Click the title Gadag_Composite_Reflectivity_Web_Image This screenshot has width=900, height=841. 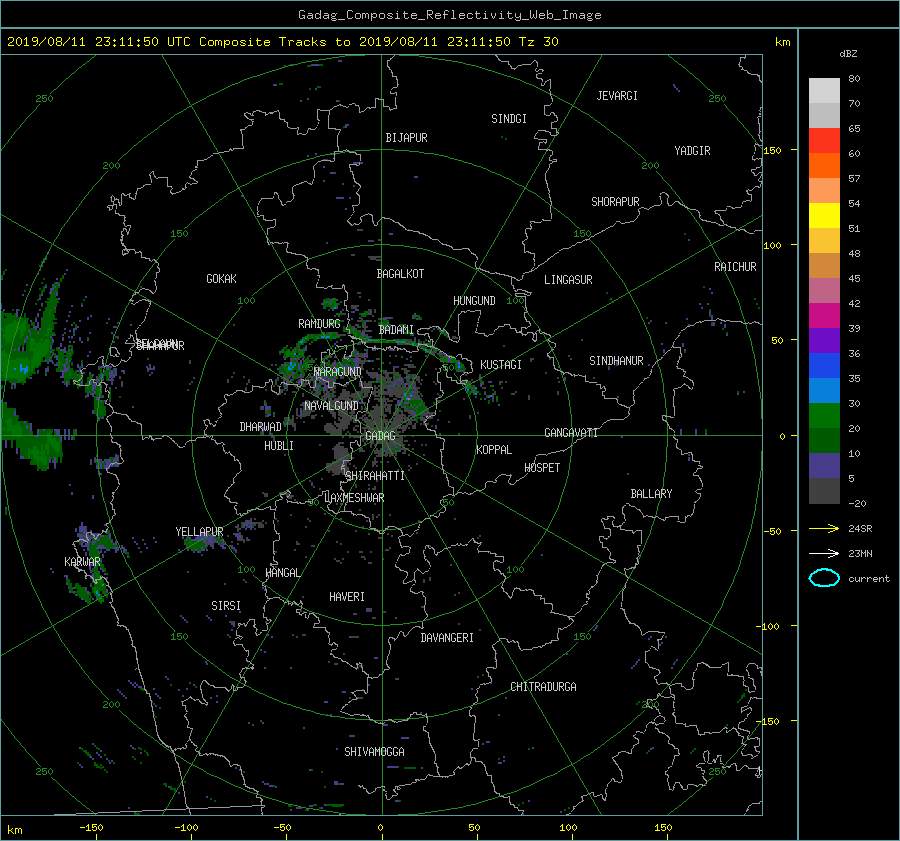click(449, 15)
